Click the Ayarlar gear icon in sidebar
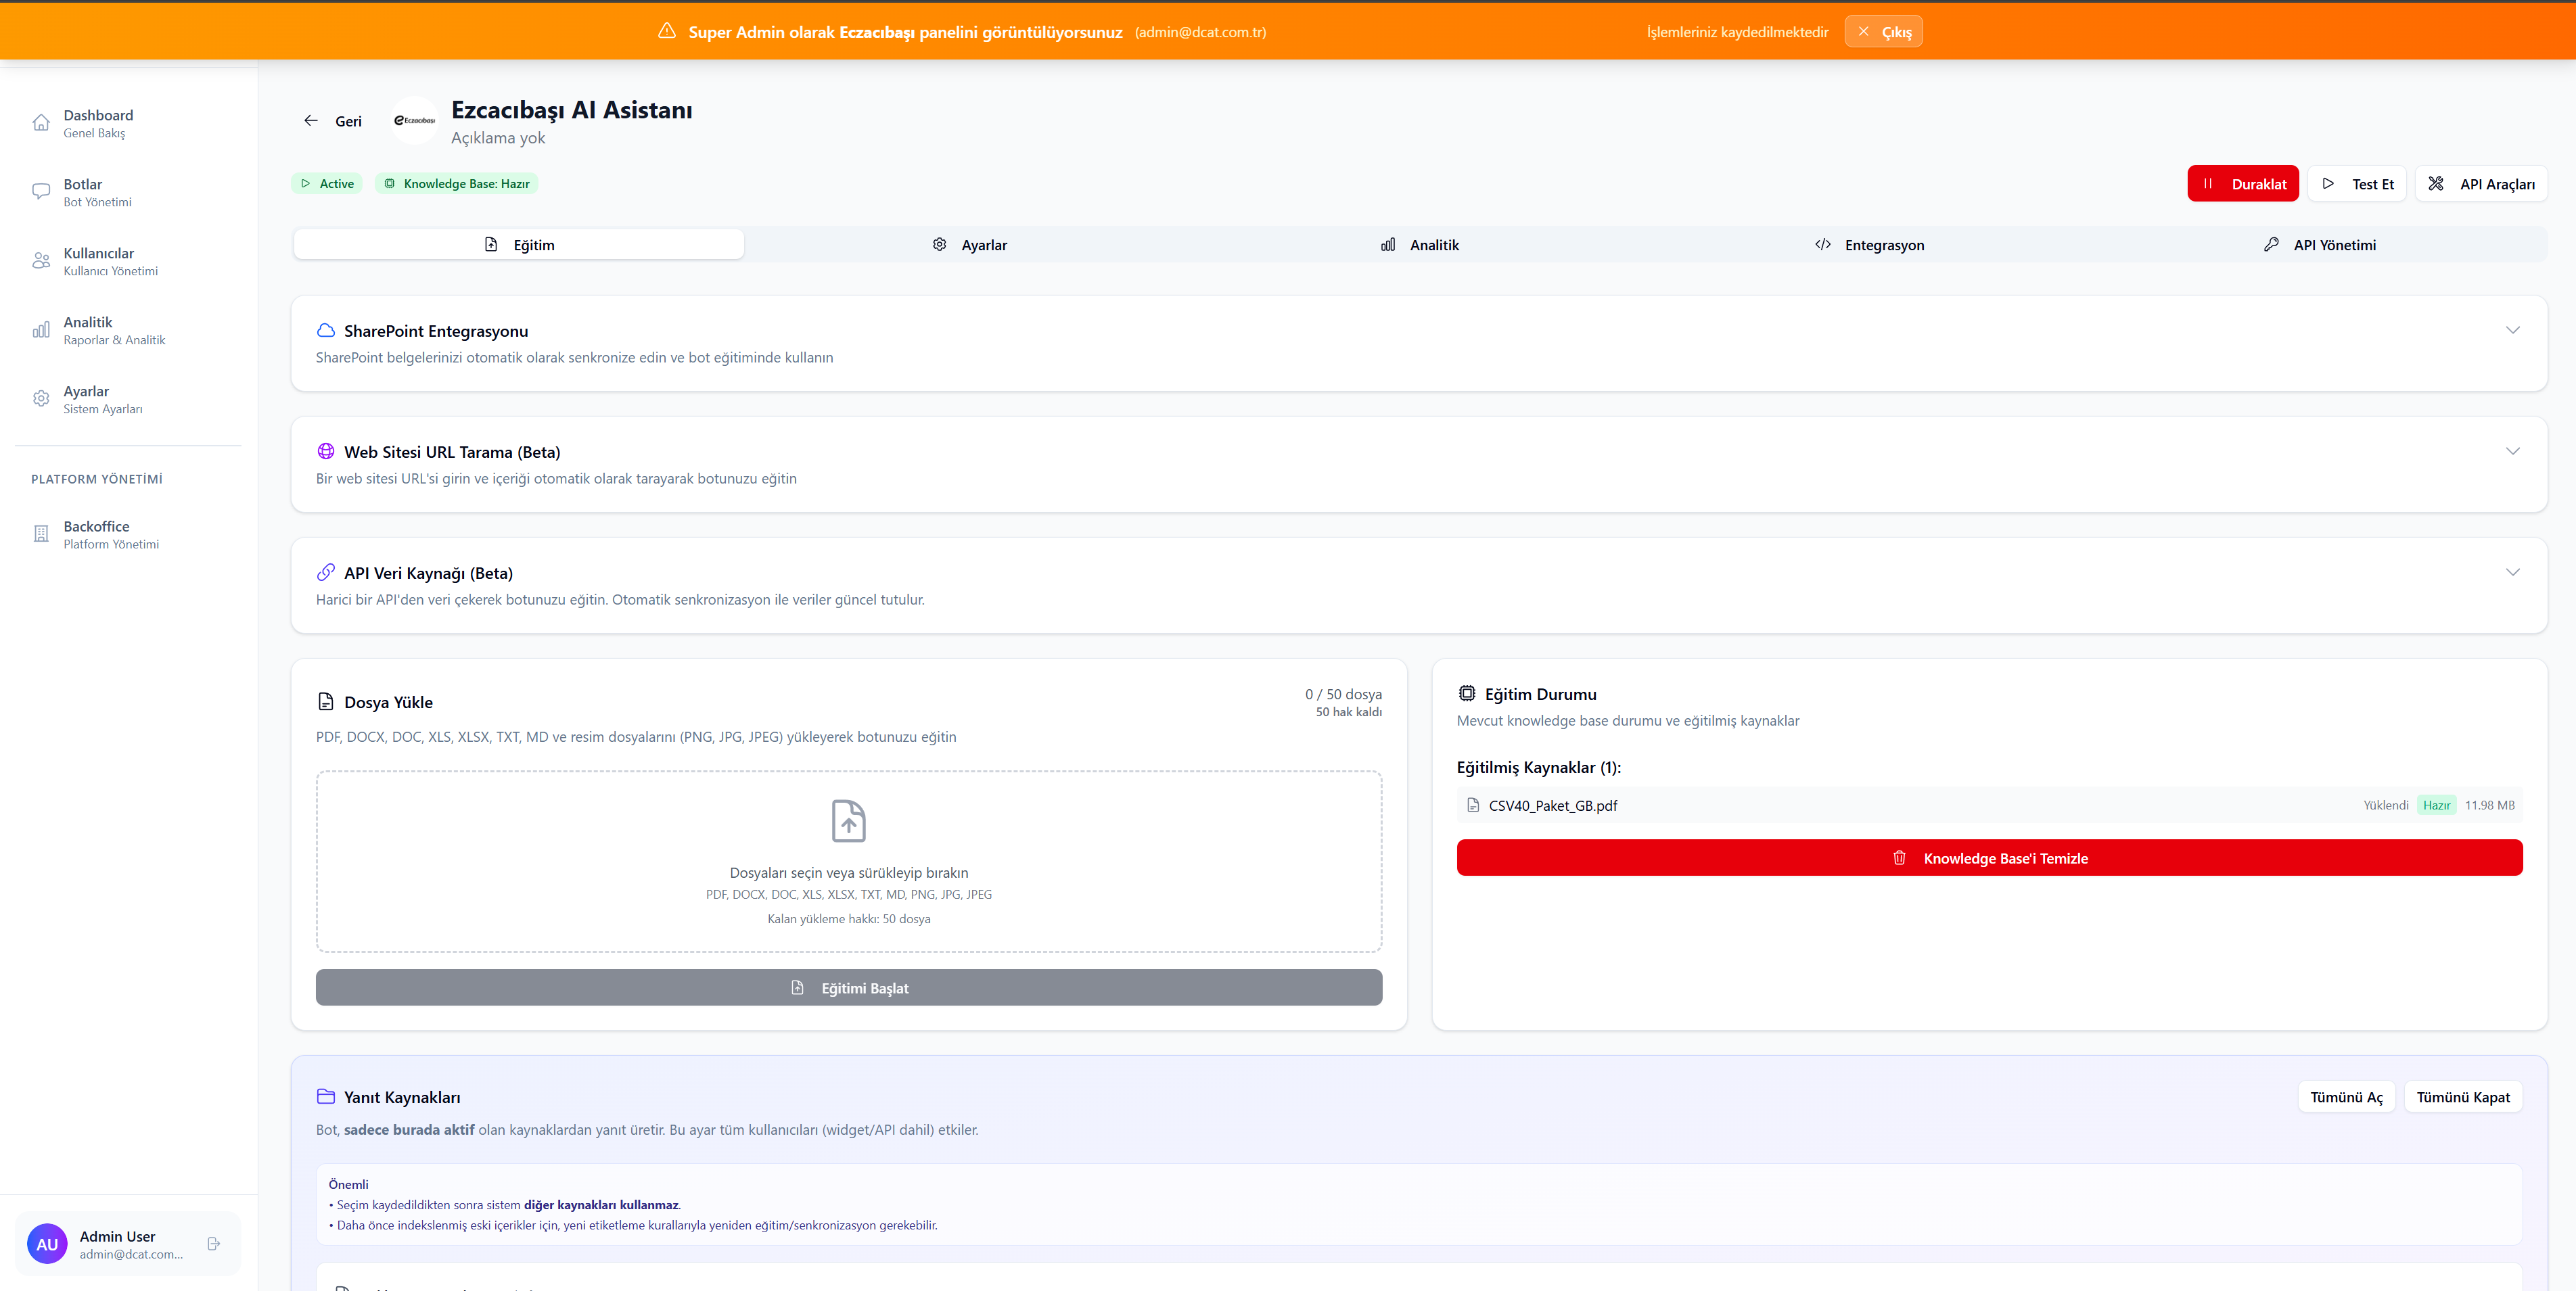 [41, 399]
